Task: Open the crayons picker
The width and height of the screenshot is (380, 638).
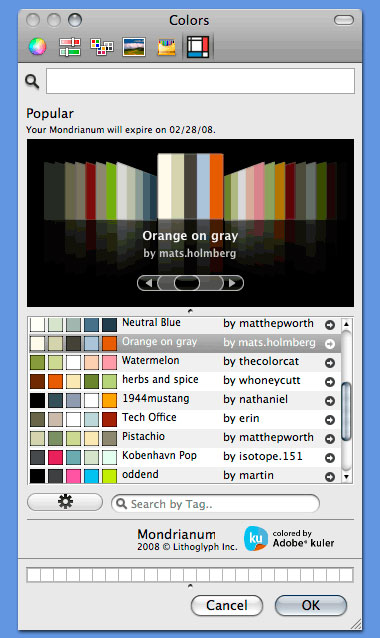Action: point(166,46)
